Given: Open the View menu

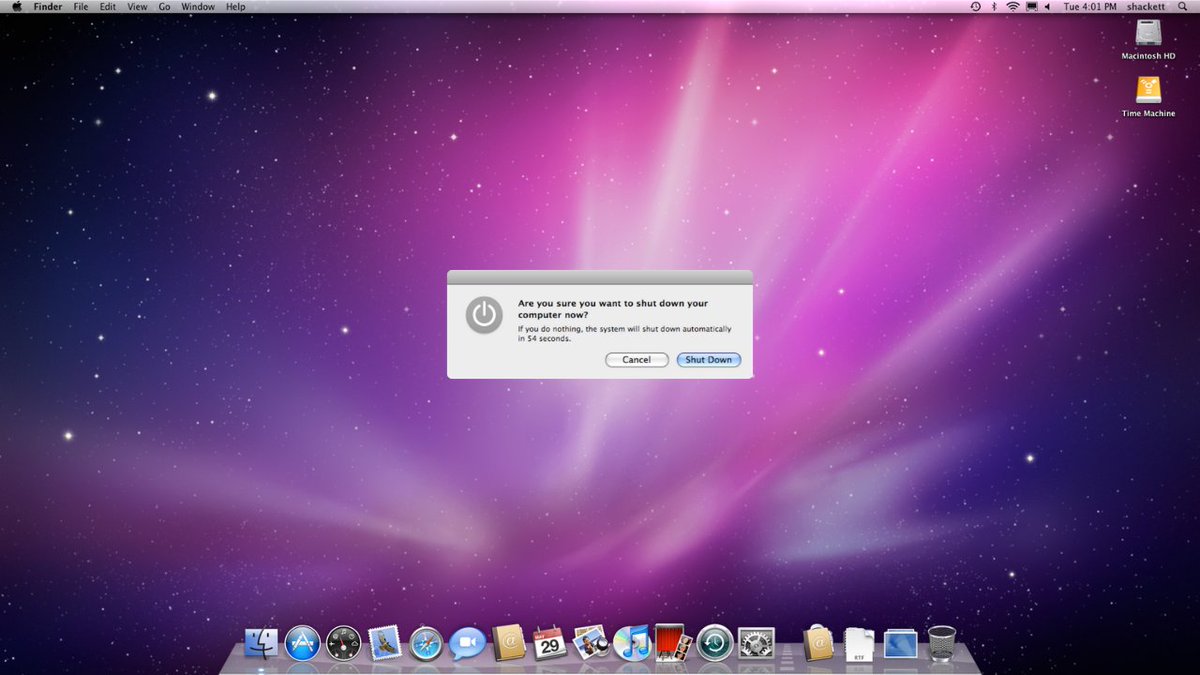Looking at the screenshot, I should tap(137, 7).
